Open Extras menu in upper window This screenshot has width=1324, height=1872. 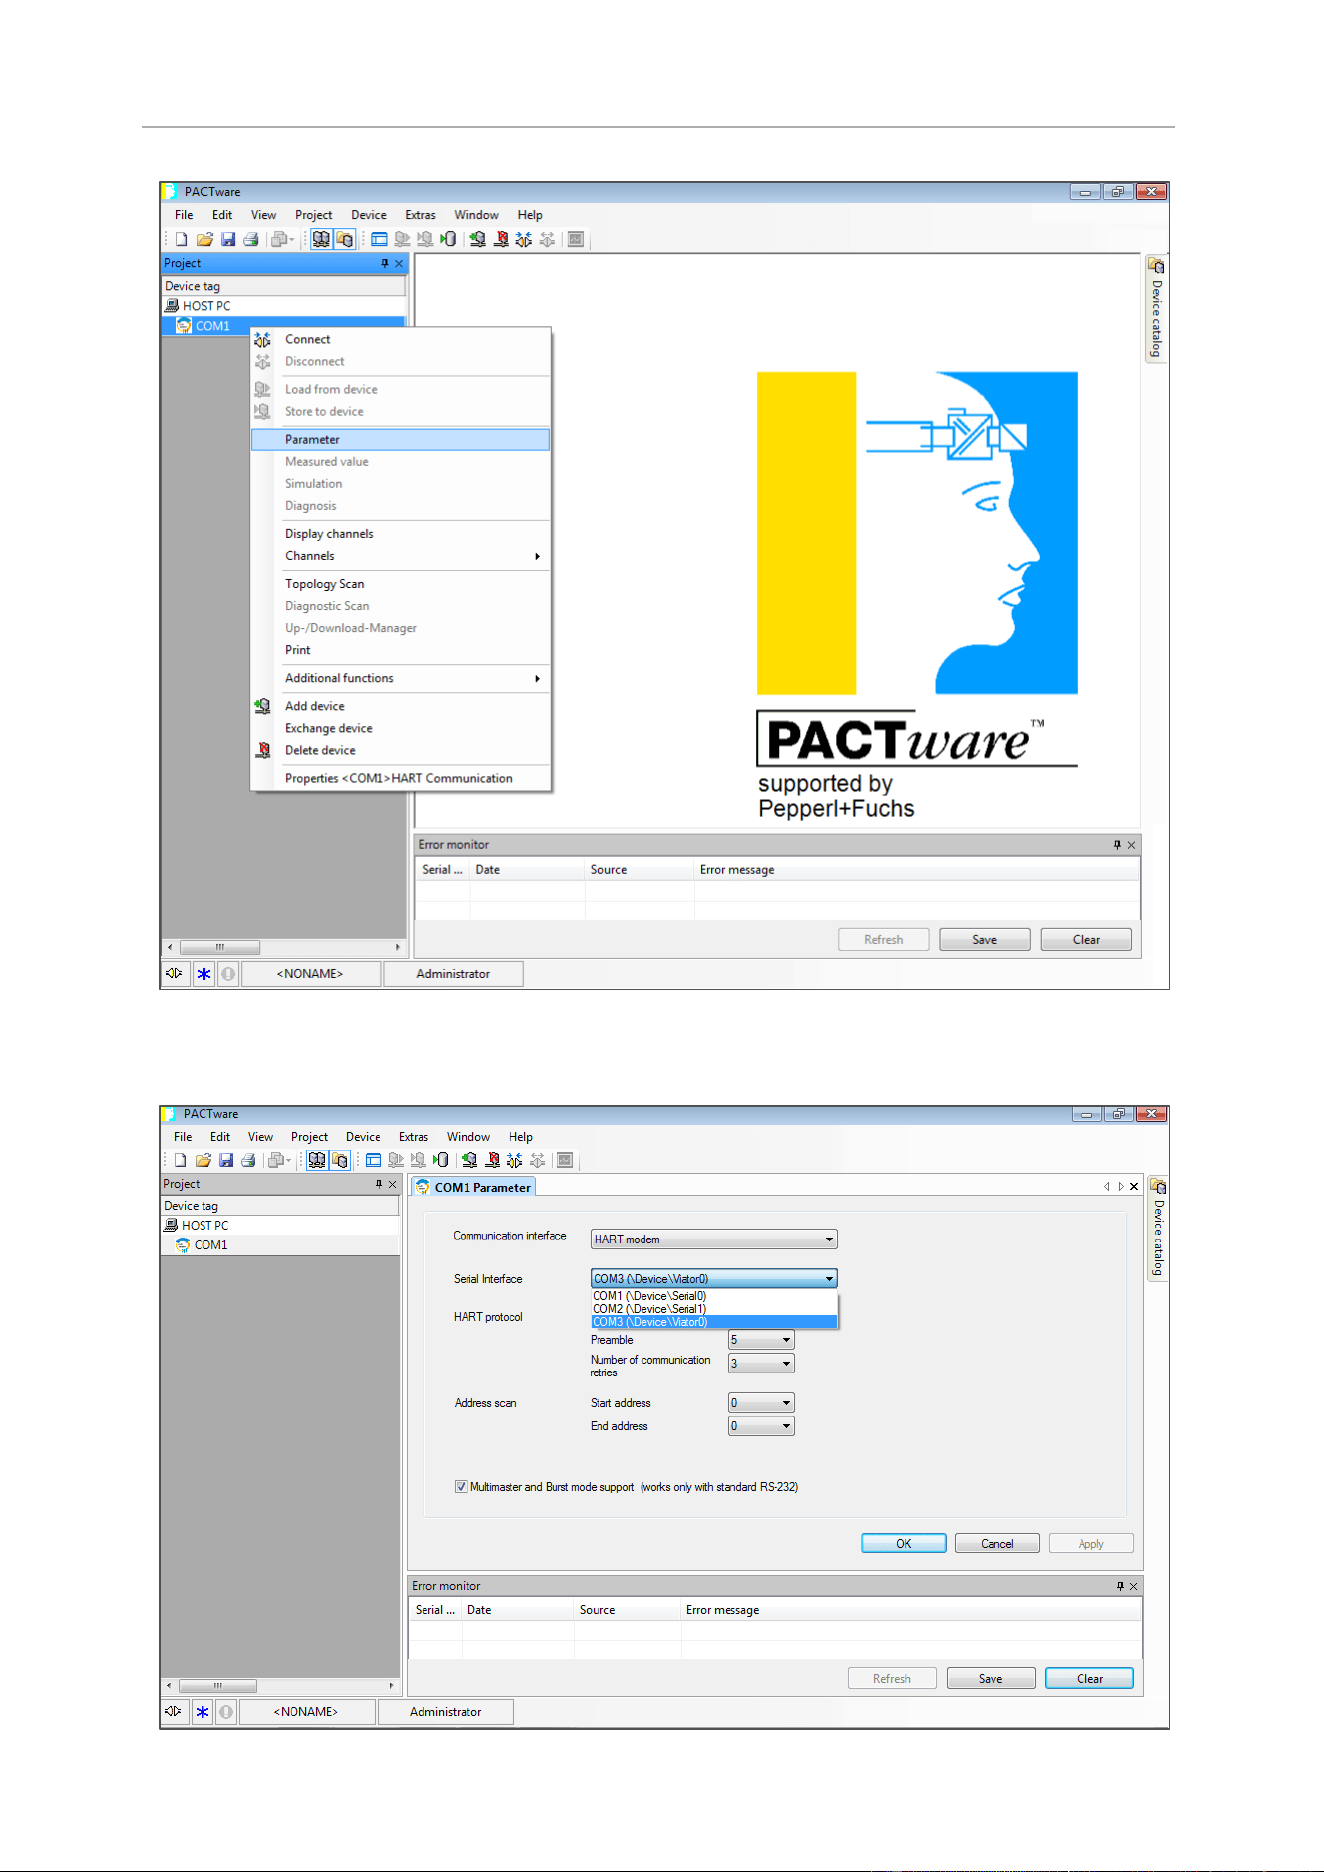point(420,215)
